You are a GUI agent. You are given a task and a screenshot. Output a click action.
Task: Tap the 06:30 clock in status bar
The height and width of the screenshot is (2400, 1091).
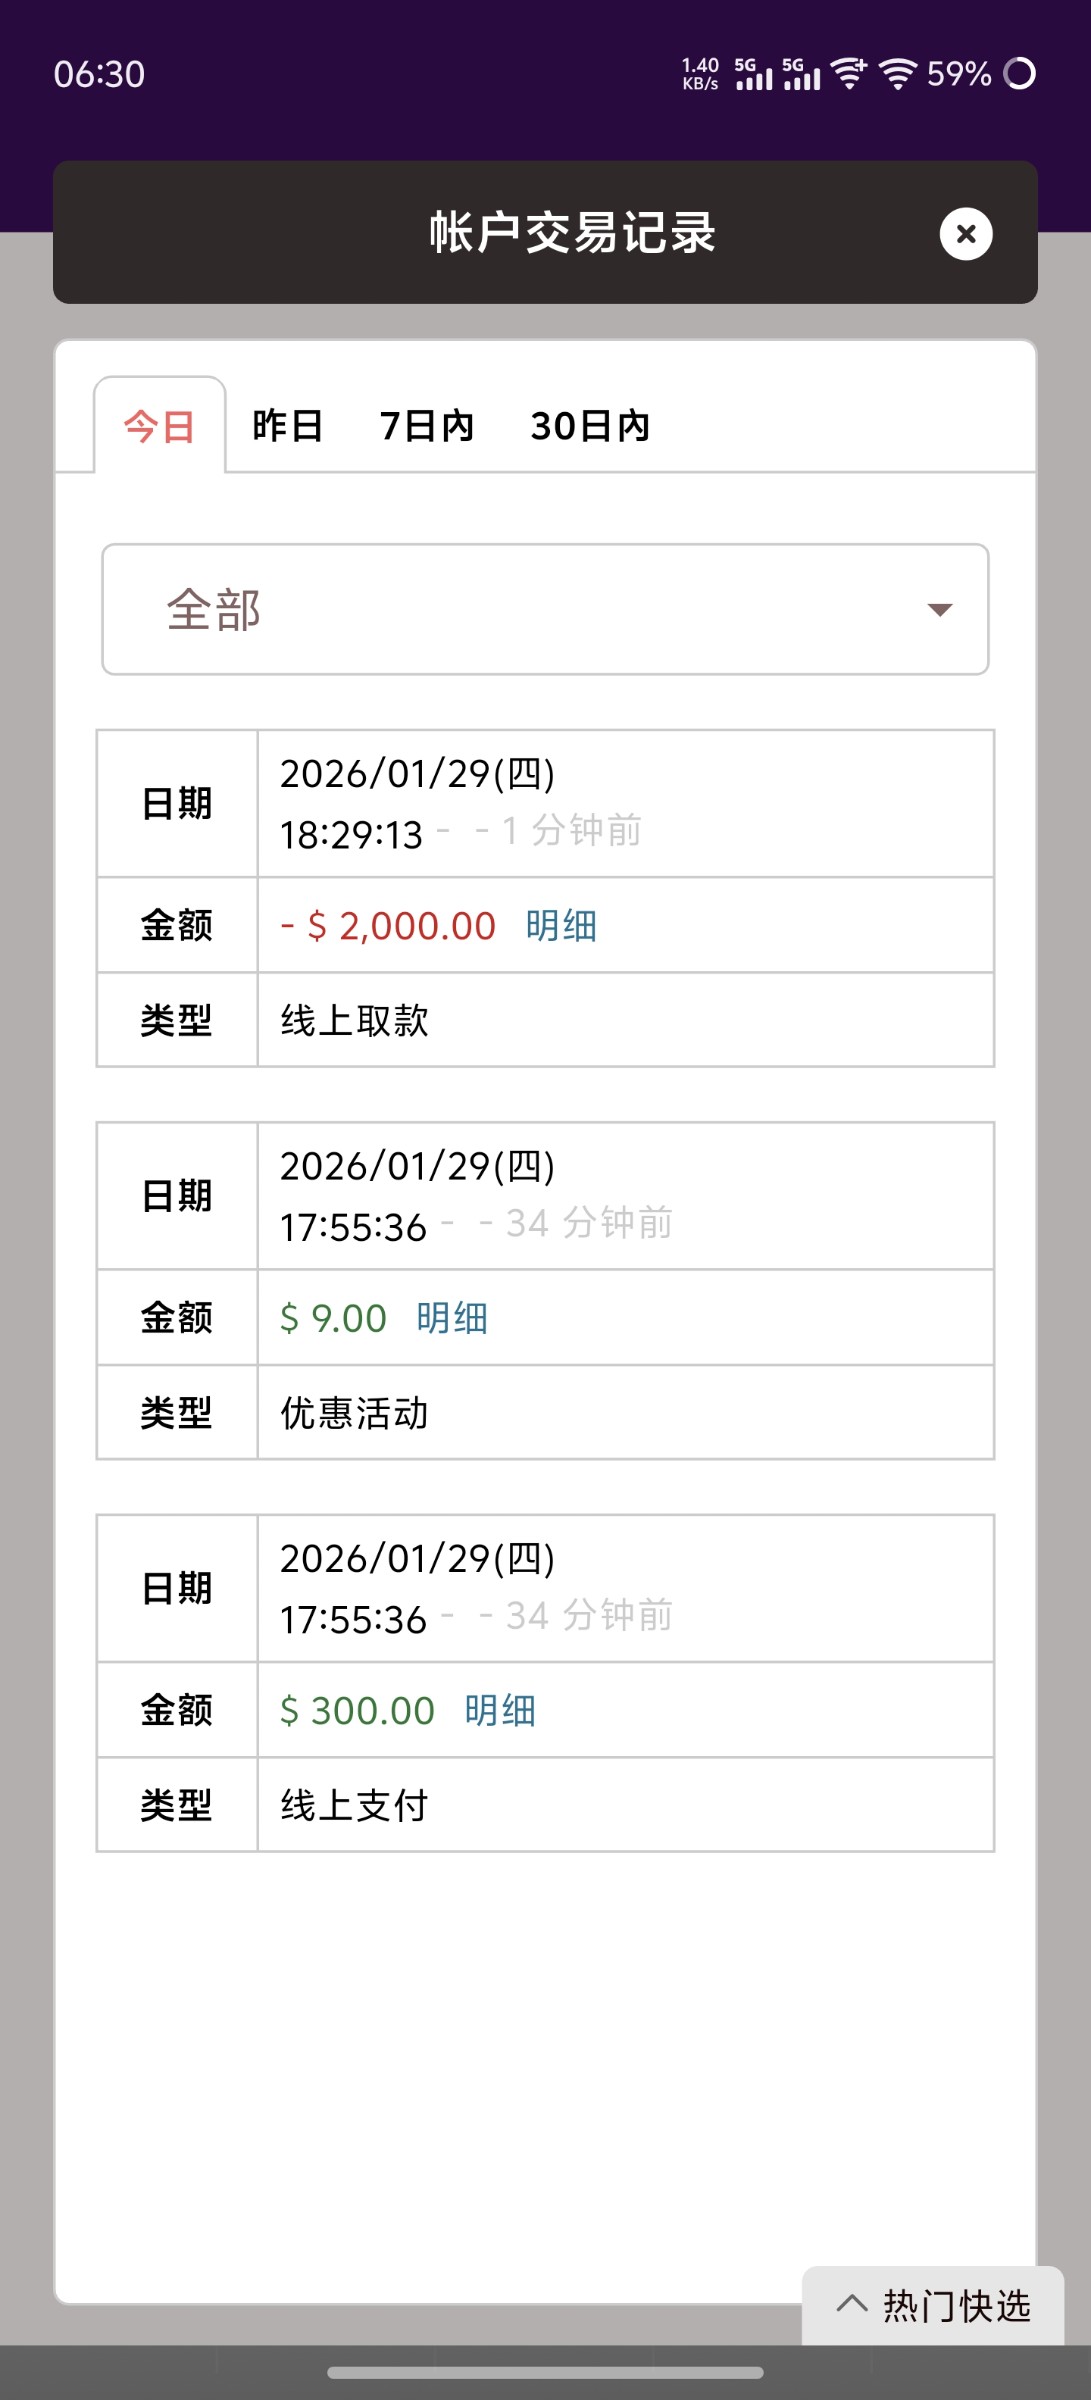[x=99, y=74]
